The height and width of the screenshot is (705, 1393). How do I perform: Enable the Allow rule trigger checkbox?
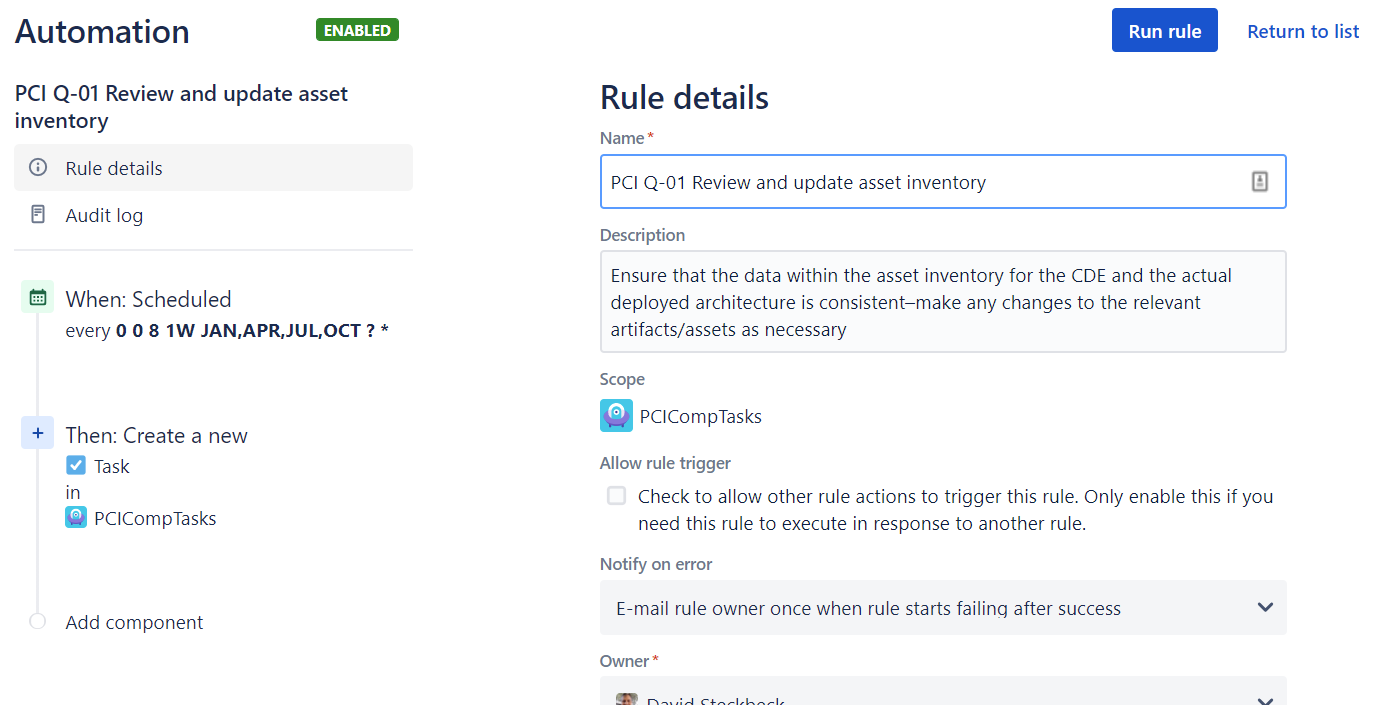pos(617,496)
